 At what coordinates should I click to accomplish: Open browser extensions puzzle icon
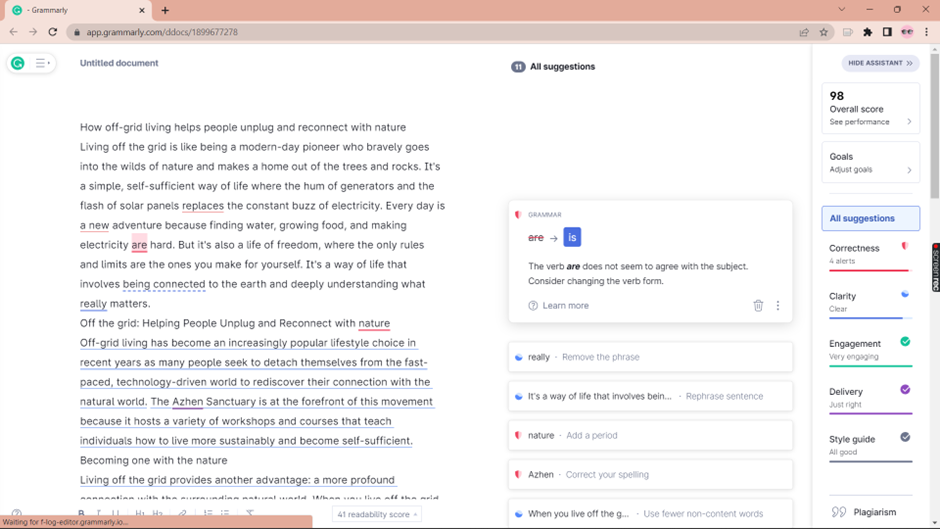click(867, 32)
